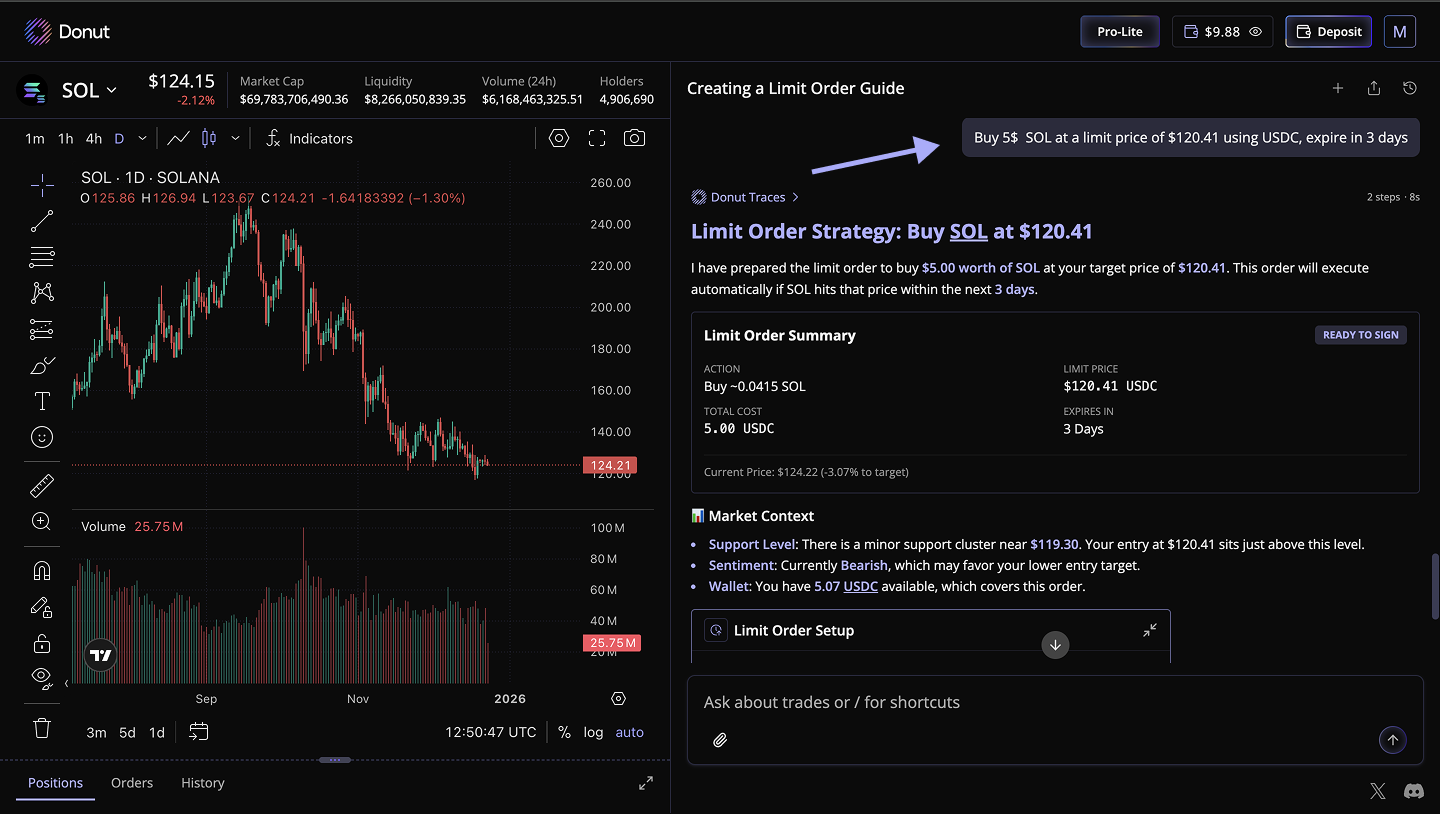Open the History tab
This screenshot has height=814, width=1440.
202,783
